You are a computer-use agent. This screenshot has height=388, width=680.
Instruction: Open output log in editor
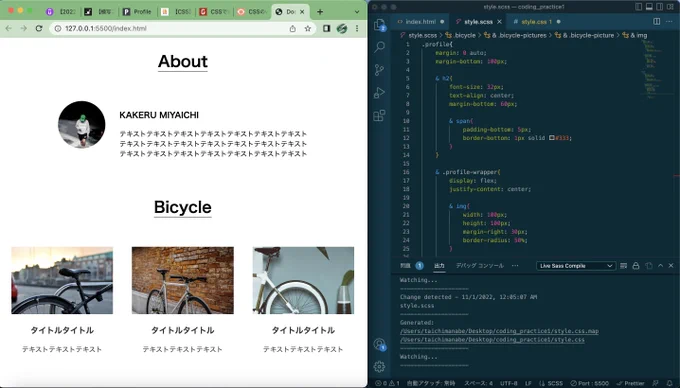(x=649, y=266)
